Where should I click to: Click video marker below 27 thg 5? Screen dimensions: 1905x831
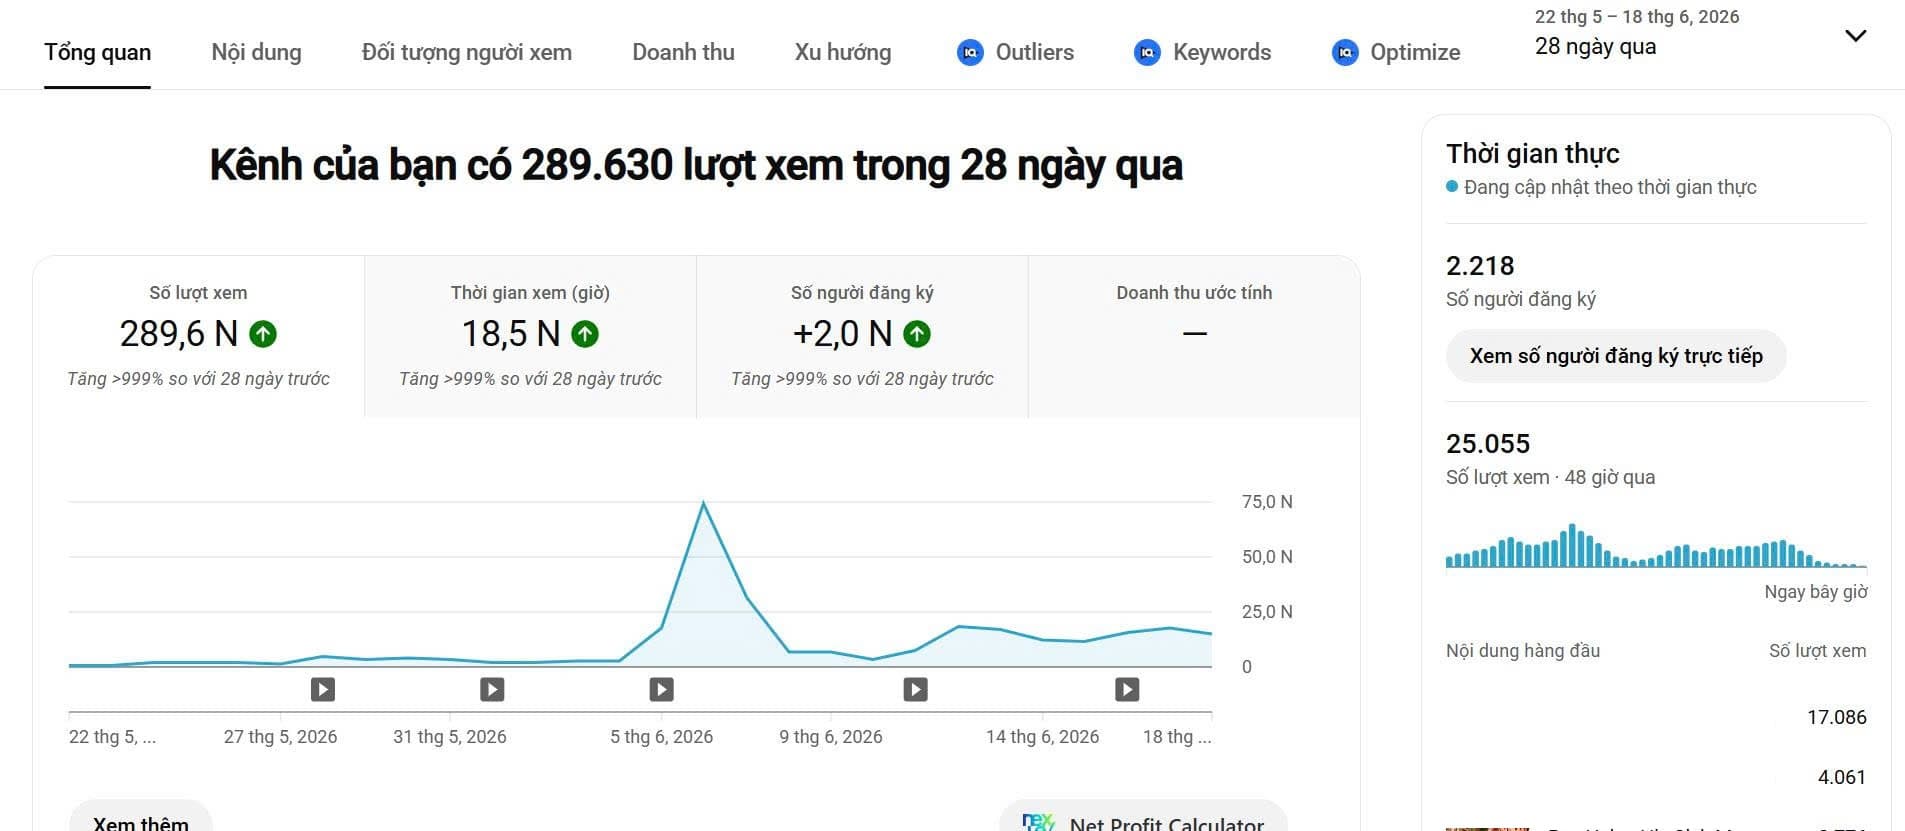[x=322, y=689]
